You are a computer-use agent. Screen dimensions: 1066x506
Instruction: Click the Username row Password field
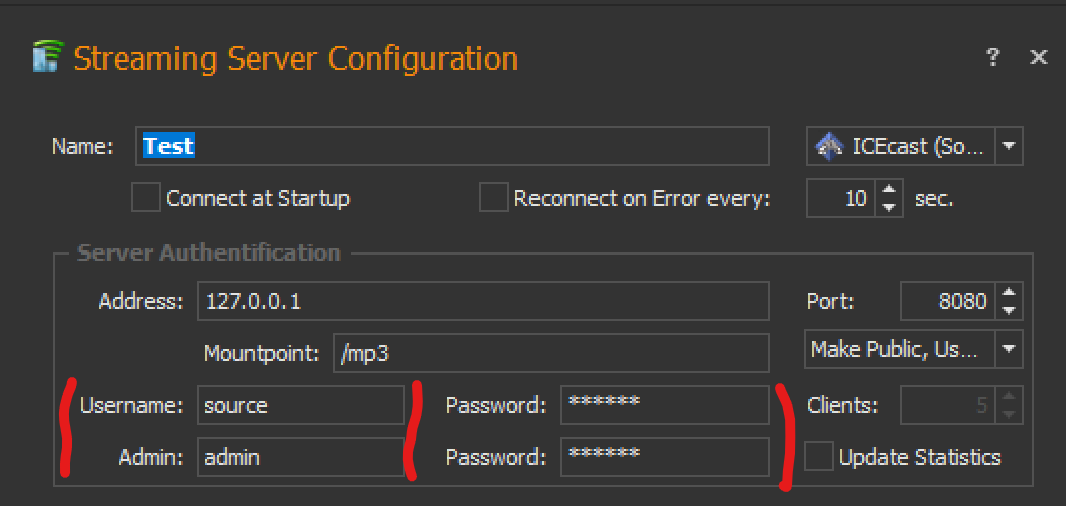click(664, 405)
